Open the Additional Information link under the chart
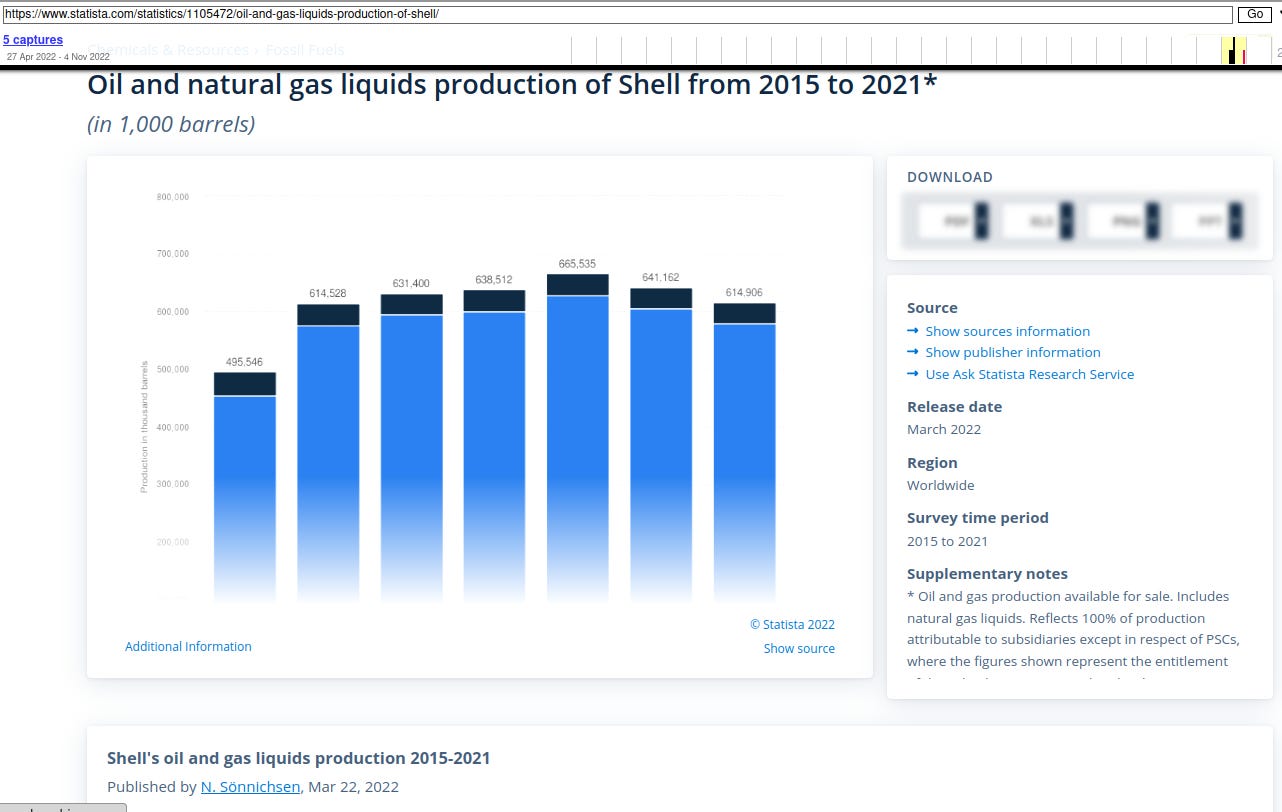 tap(188, 647)
